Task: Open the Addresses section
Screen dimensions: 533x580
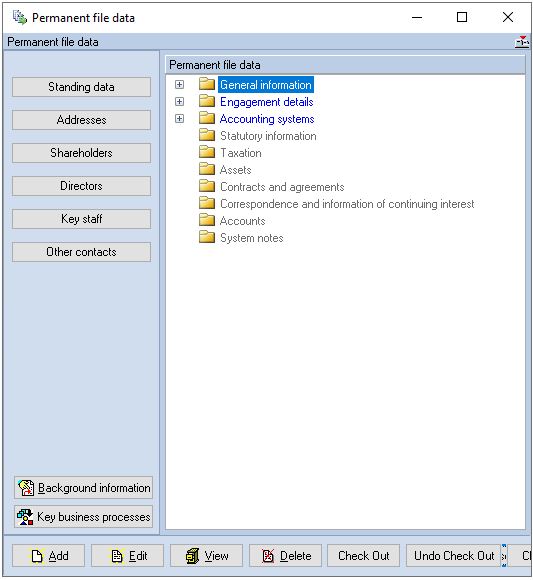Action: (x=81, y=120)
